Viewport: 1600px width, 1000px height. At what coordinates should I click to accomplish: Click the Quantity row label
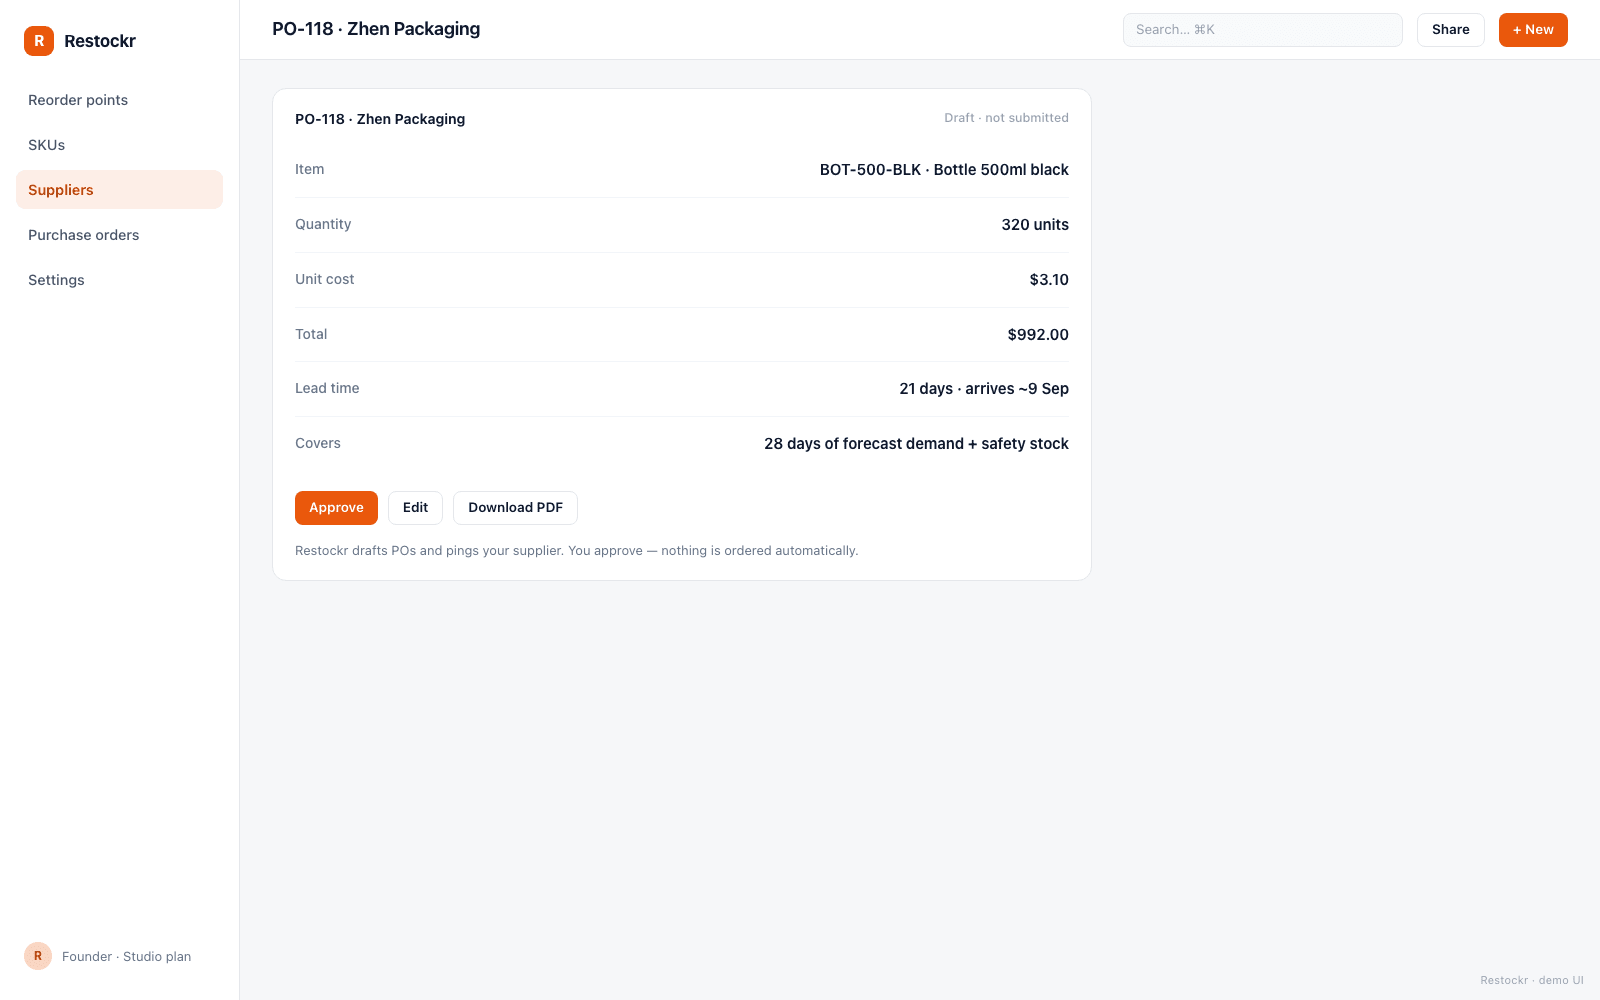(x=323, y=224)
